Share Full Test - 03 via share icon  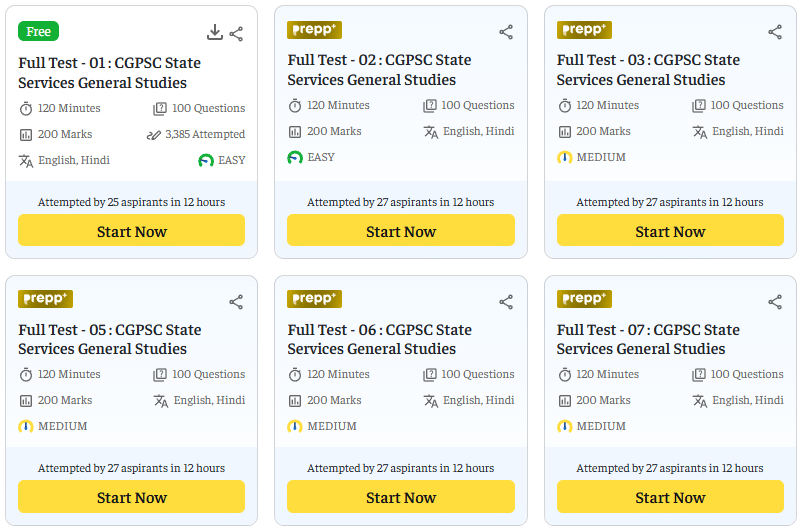pos(775,32)
